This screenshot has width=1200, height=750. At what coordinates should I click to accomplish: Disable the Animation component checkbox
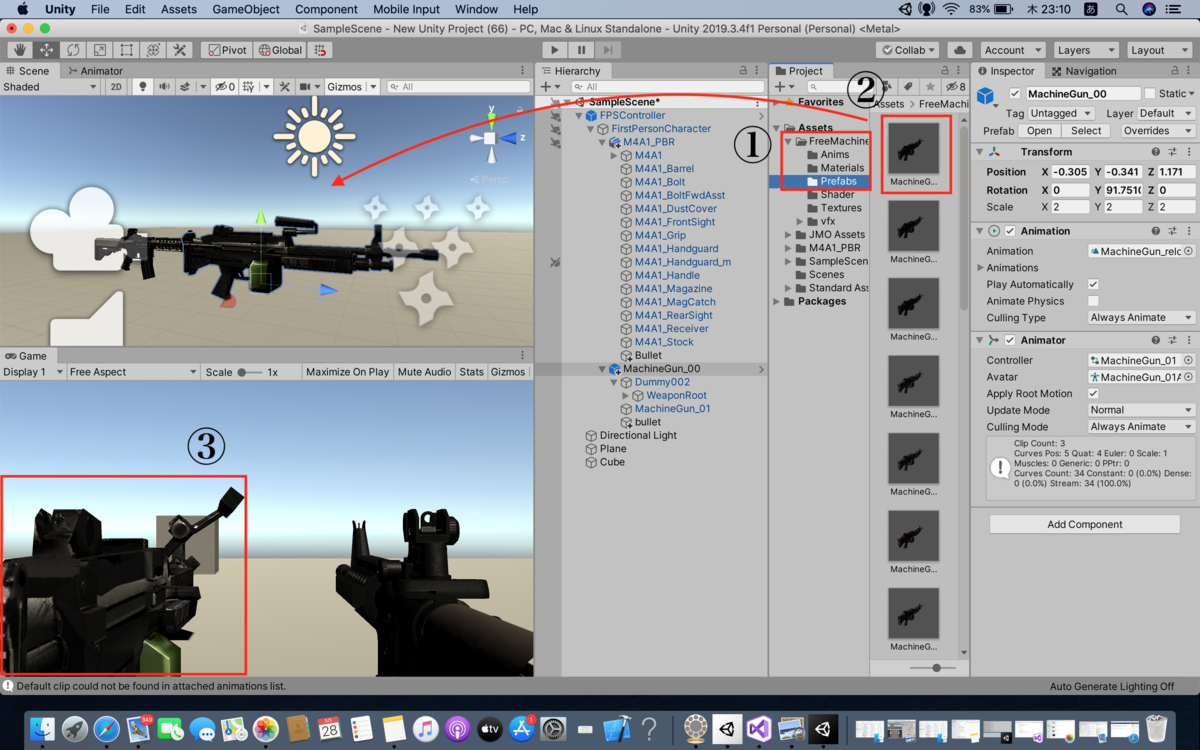(x=1009, y=231)
